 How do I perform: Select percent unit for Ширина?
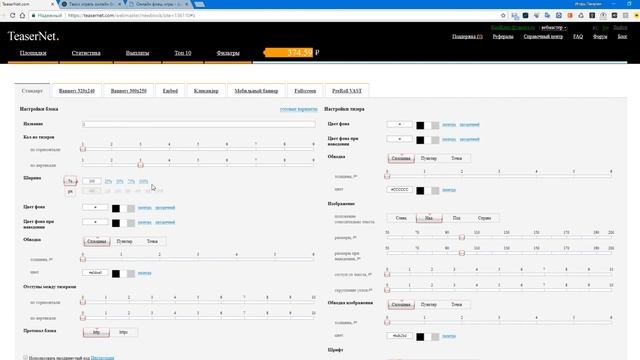(70, 181)
